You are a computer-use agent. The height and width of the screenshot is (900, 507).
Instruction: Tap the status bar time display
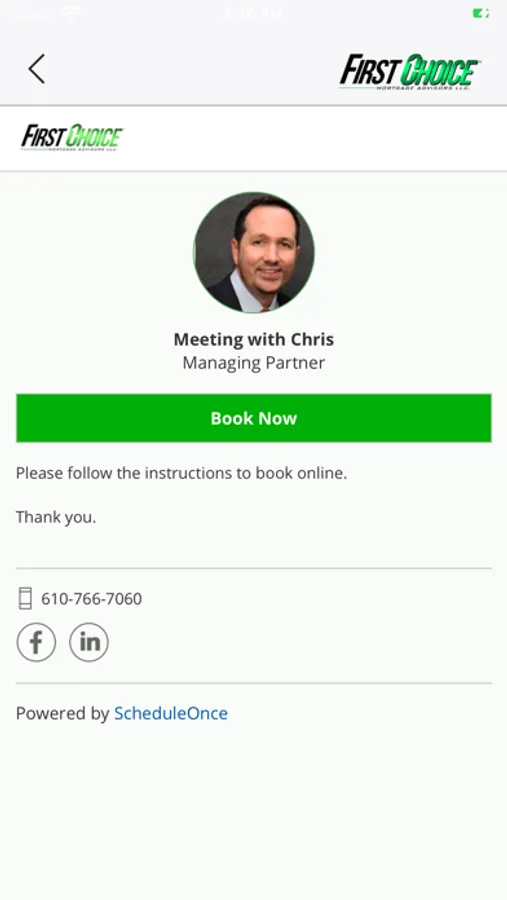pyautogui.click(x=254, y=13)
